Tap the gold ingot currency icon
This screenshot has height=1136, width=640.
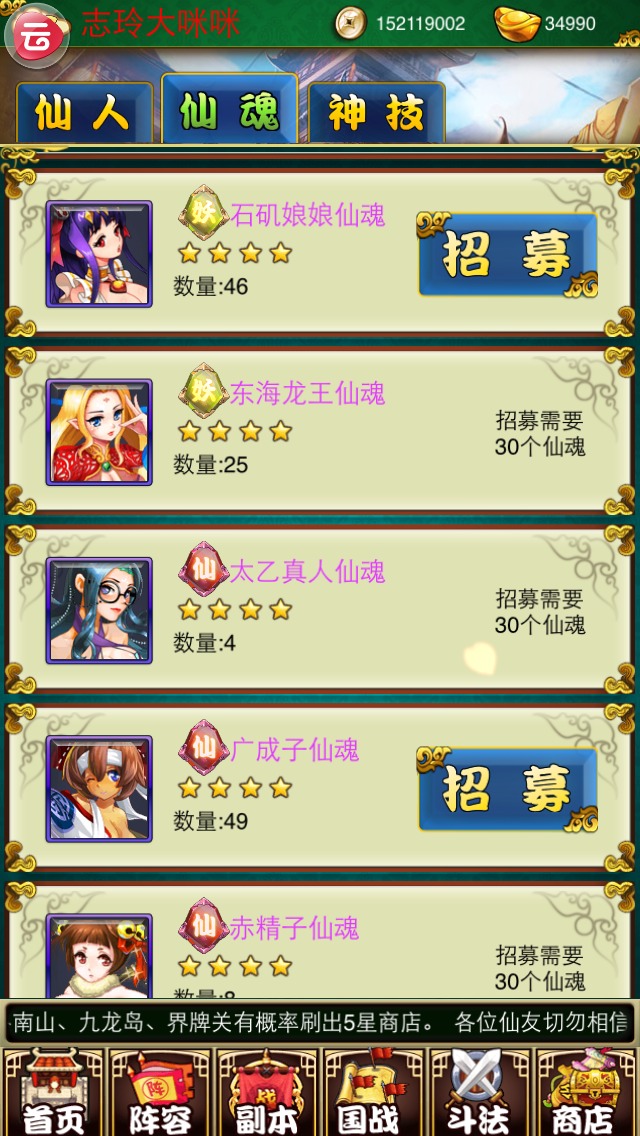[x=517, y=23]
